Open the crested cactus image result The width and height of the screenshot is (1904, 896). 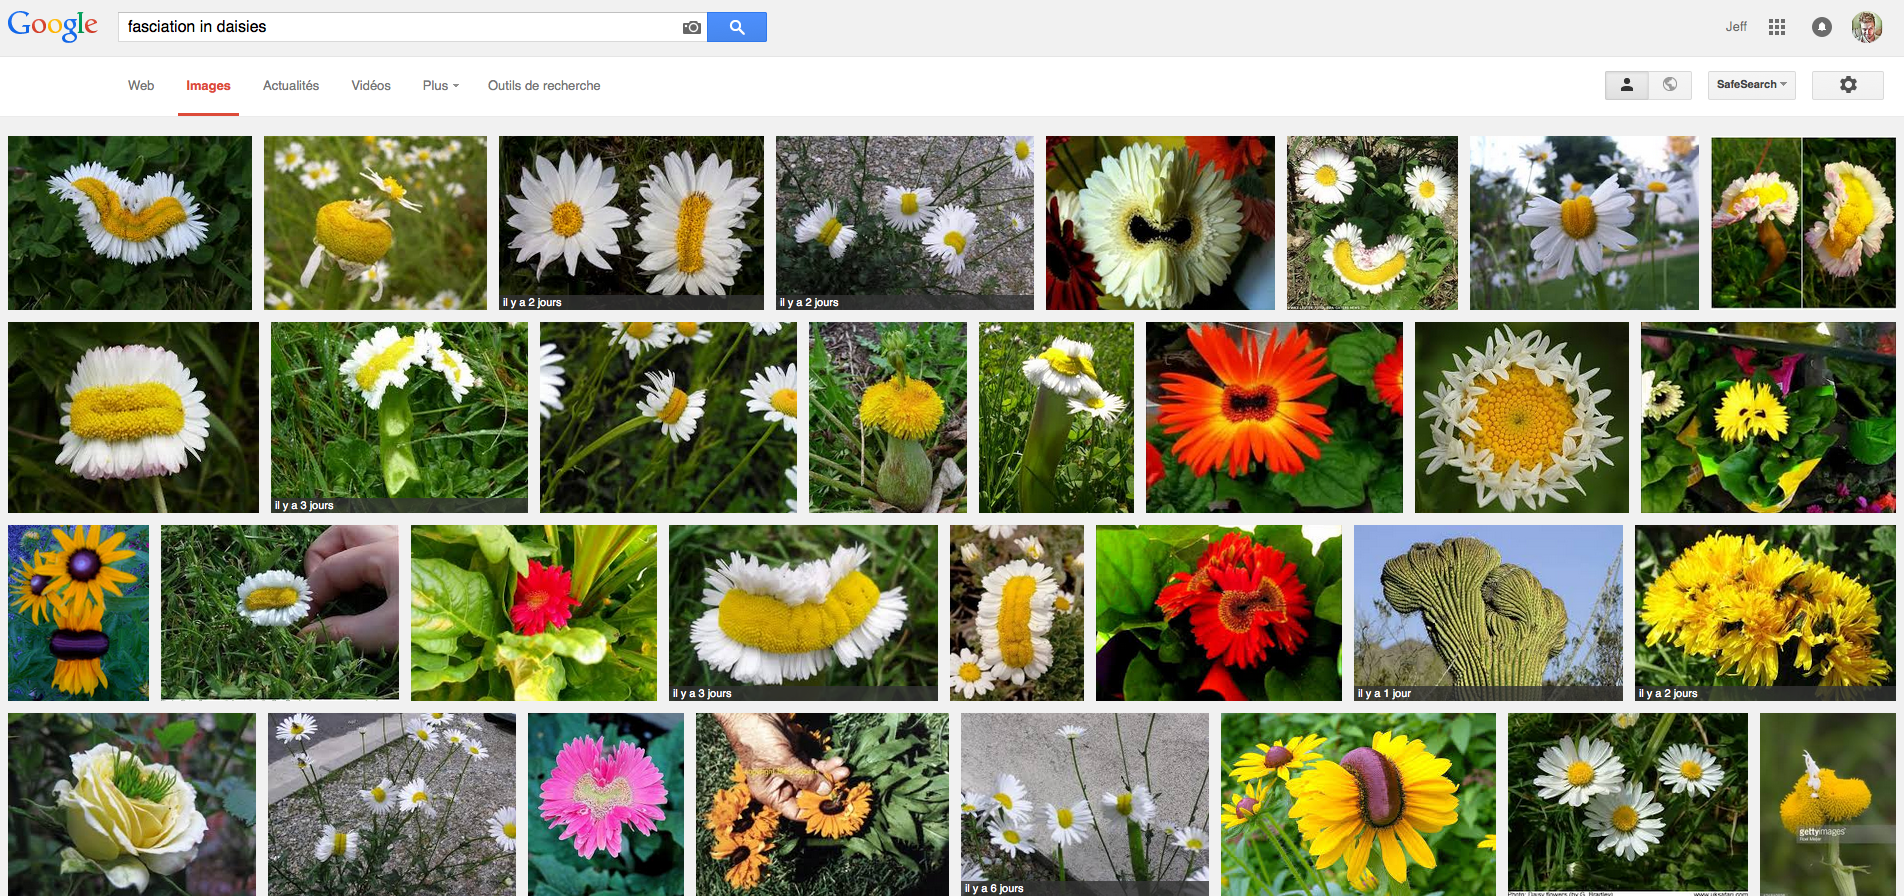pos(1487,612)
